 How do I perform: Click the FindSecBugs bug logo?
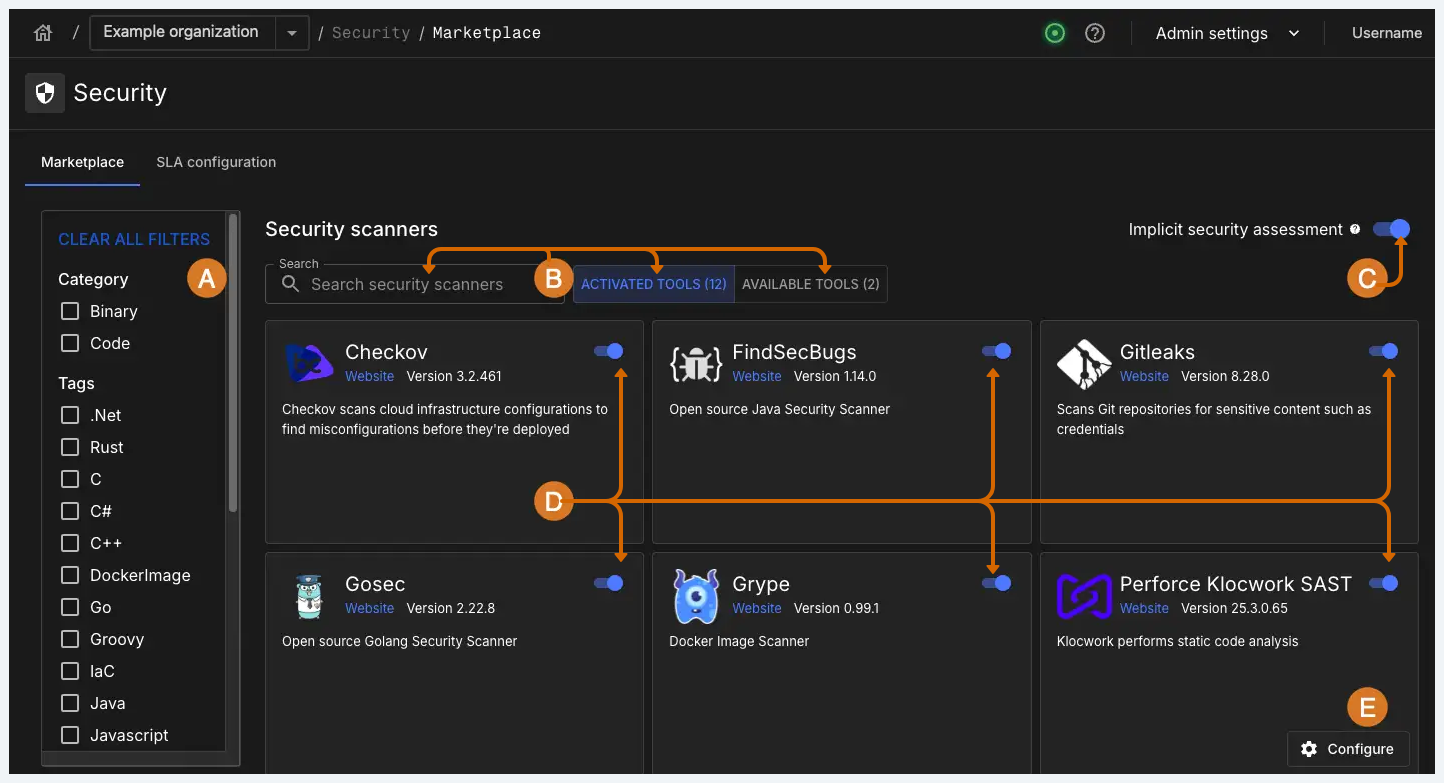pyautogui.click(x=695, y=364)
